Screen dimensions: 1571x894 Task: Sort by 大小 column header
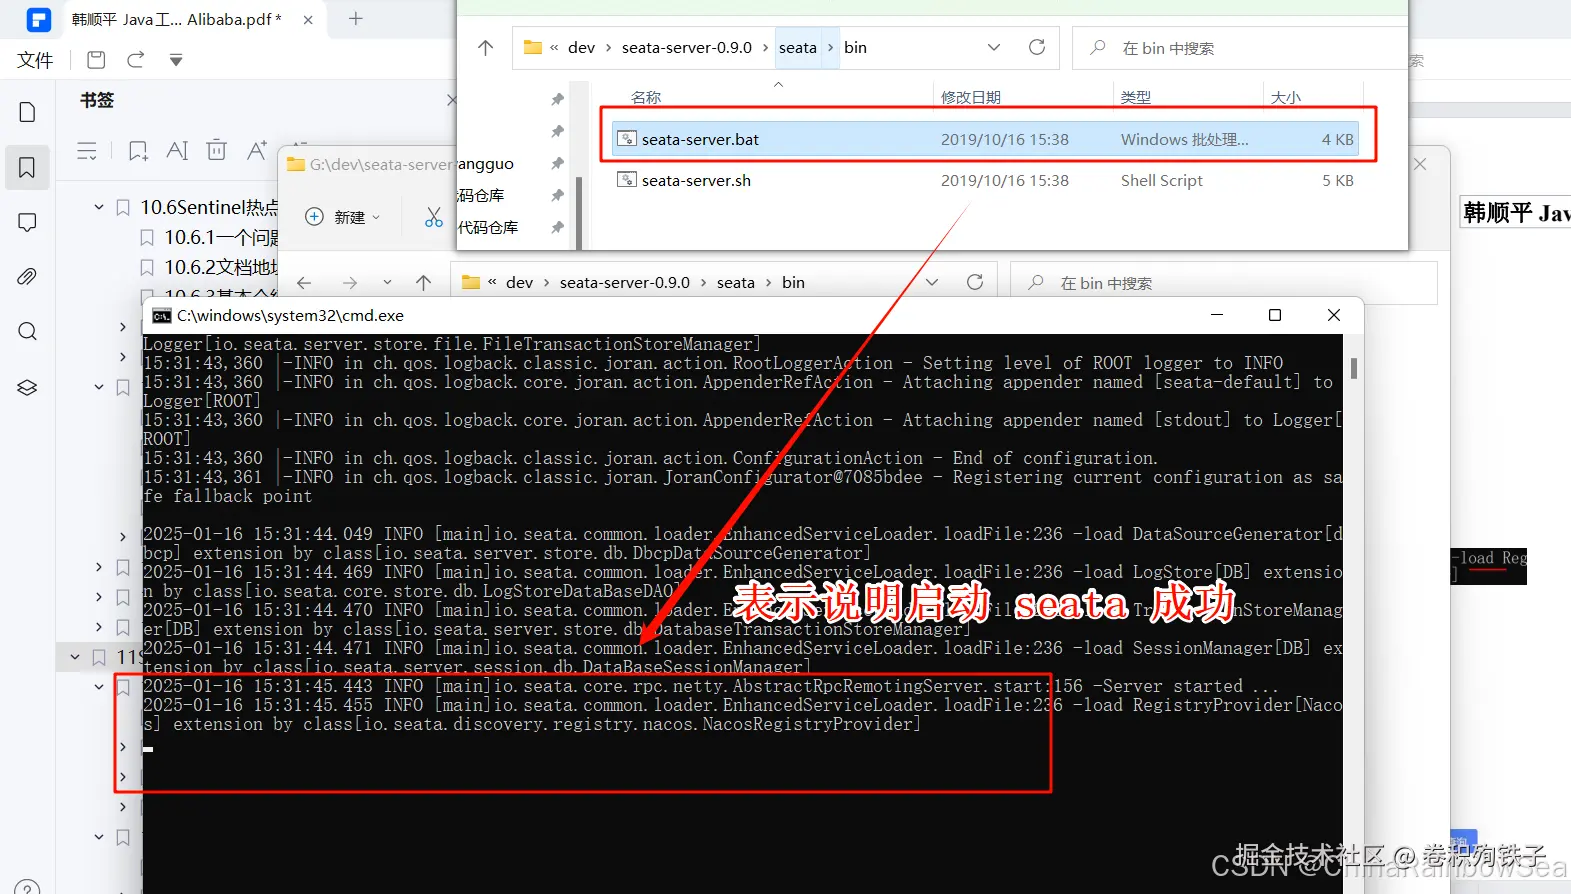click(x=1286, y=97)
